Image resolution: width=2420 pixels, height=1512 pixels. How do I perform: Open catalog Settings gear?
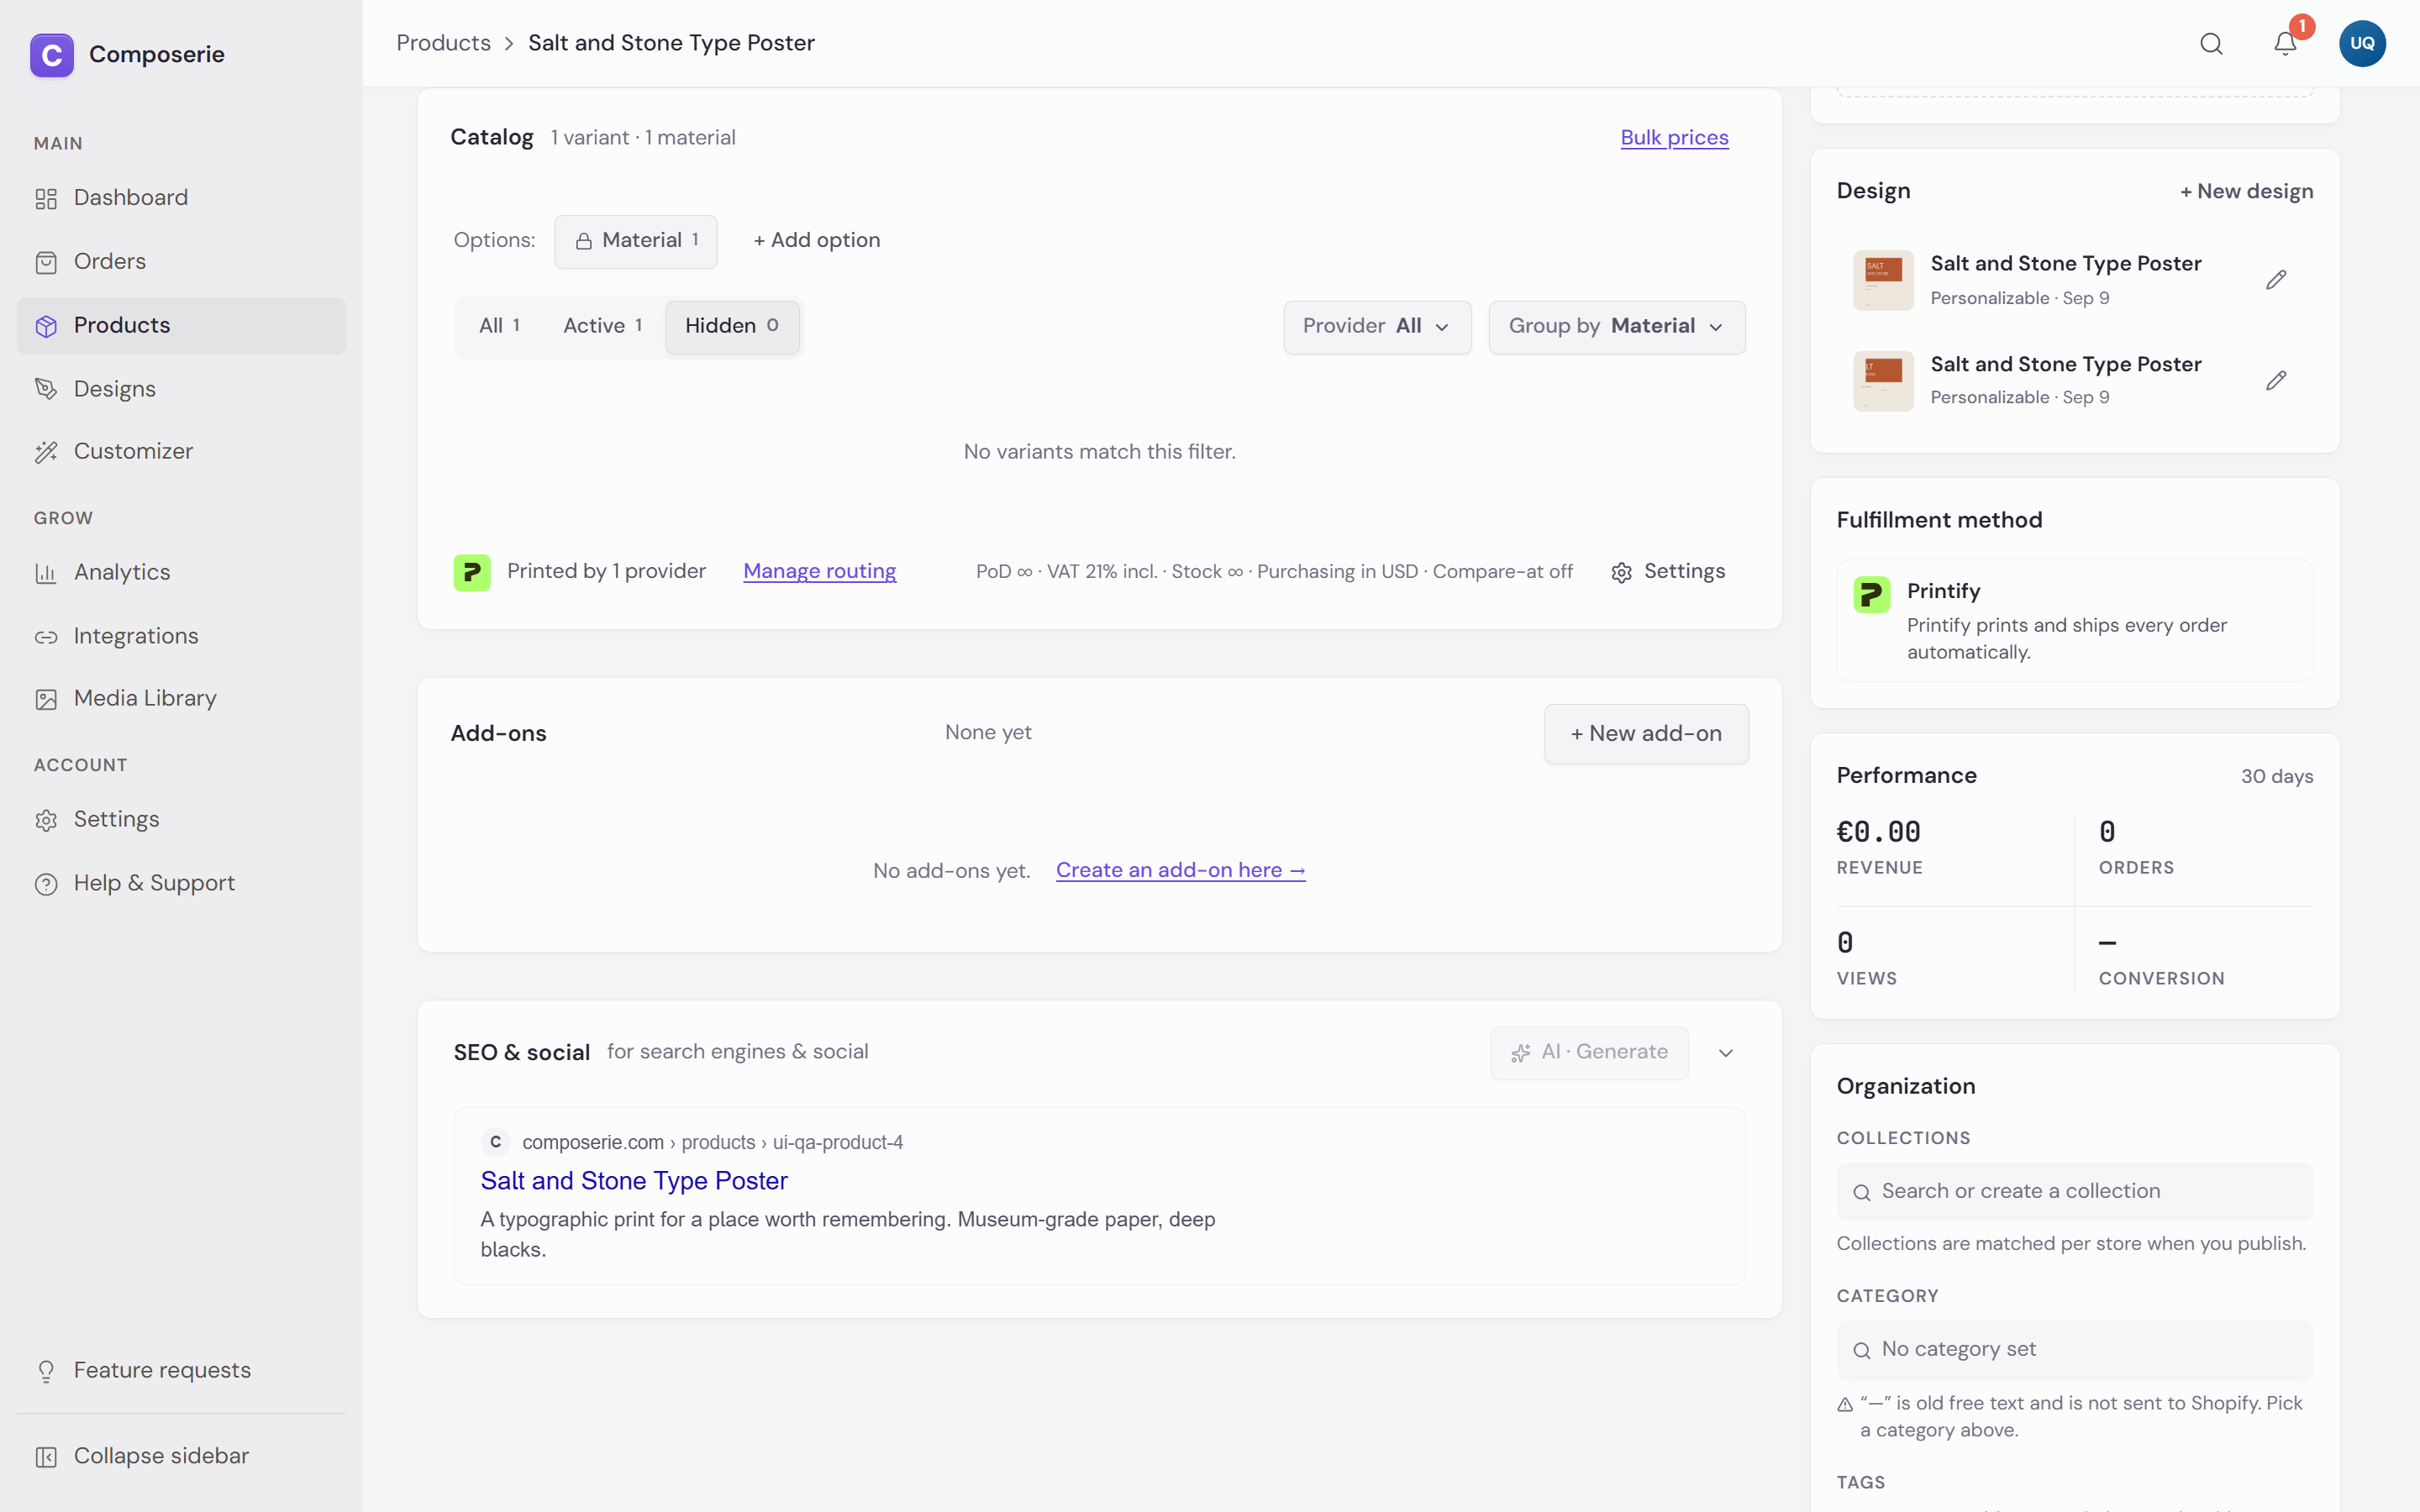pos(1668,572)
